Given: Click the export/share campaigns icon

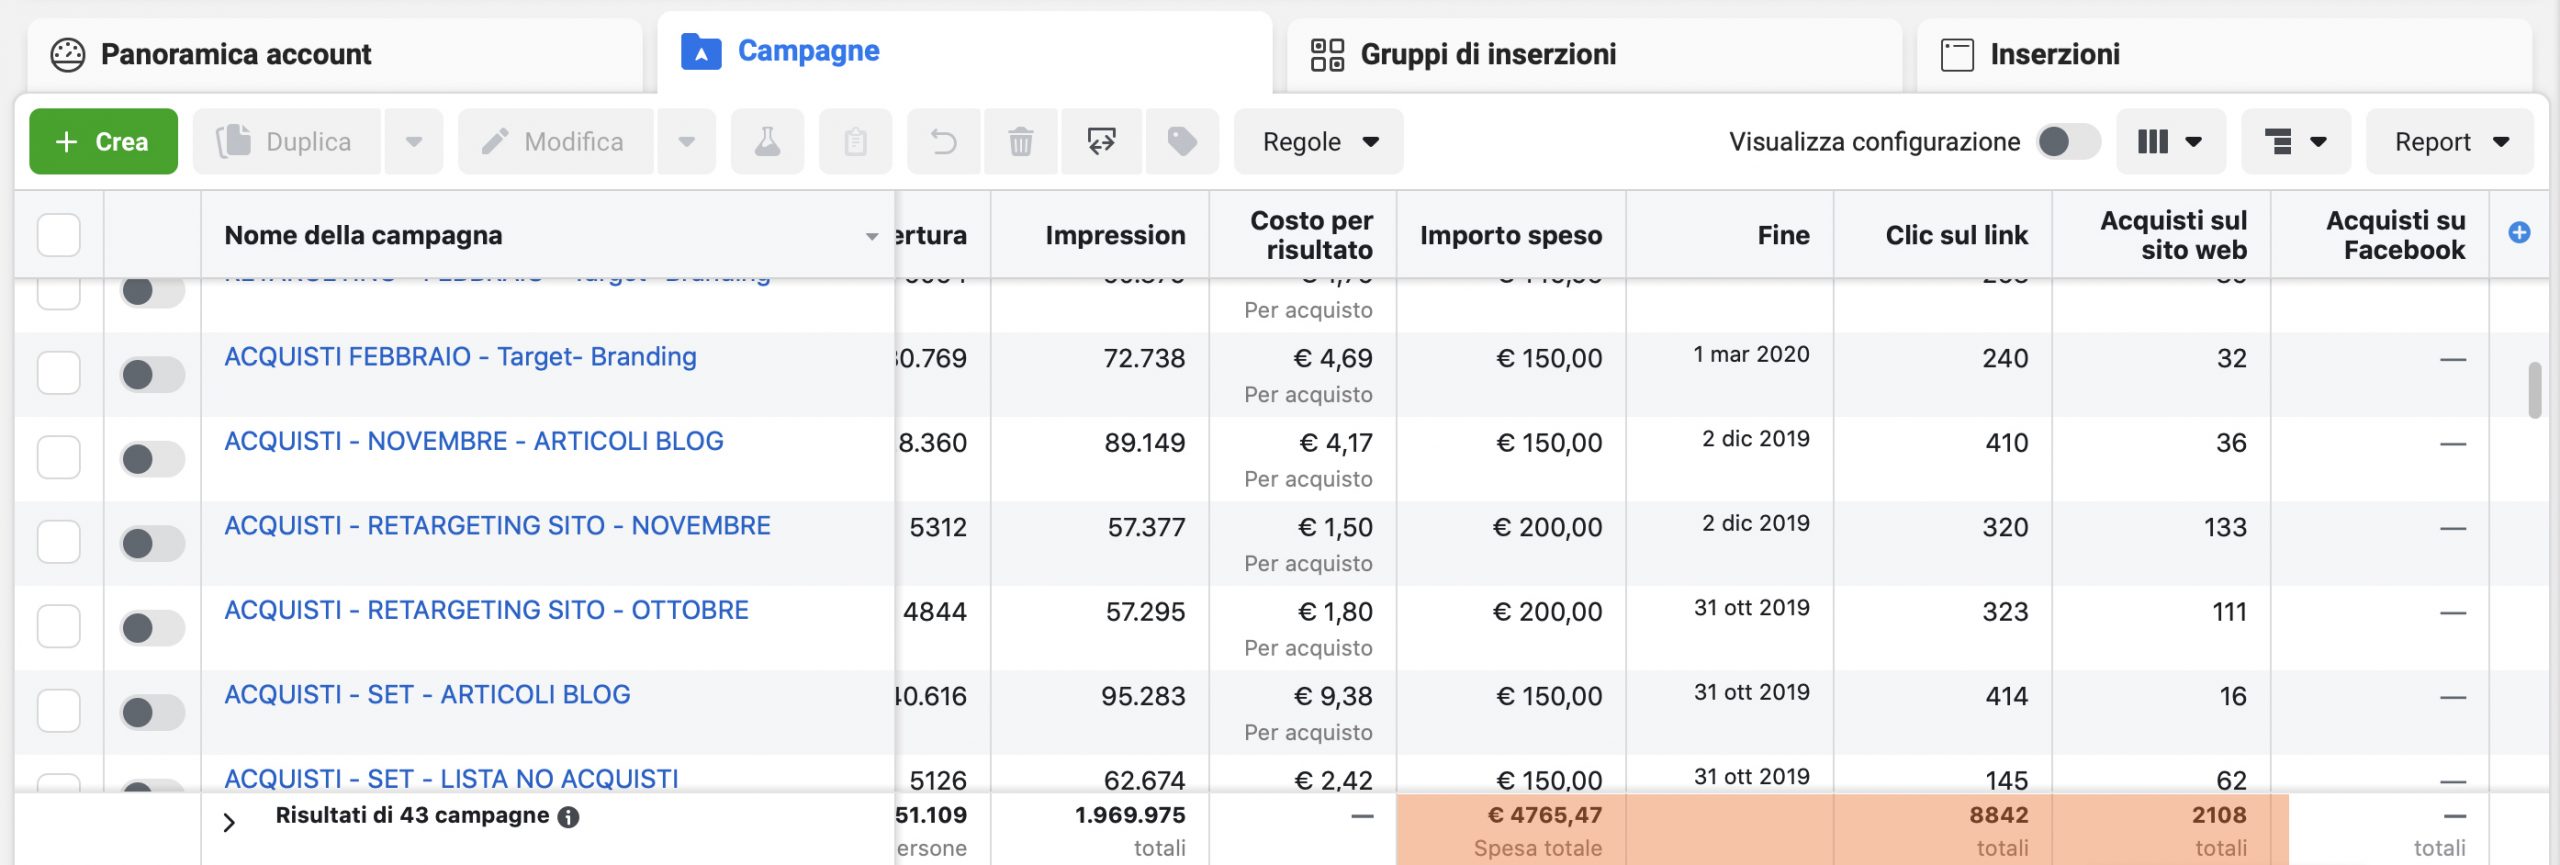Looking at the screenshot, I should [1101, 142].
